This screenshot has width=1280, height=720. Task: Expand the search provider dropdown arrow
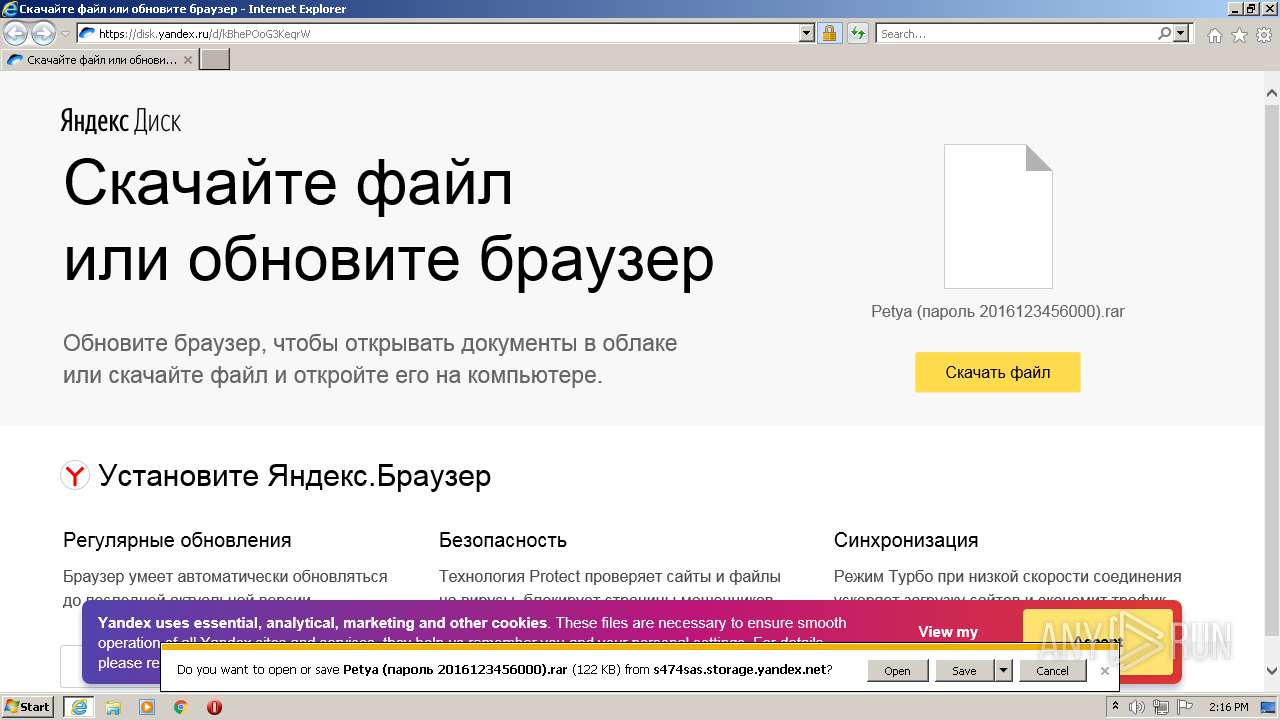pyautogui.click(x=1182, y=33)
